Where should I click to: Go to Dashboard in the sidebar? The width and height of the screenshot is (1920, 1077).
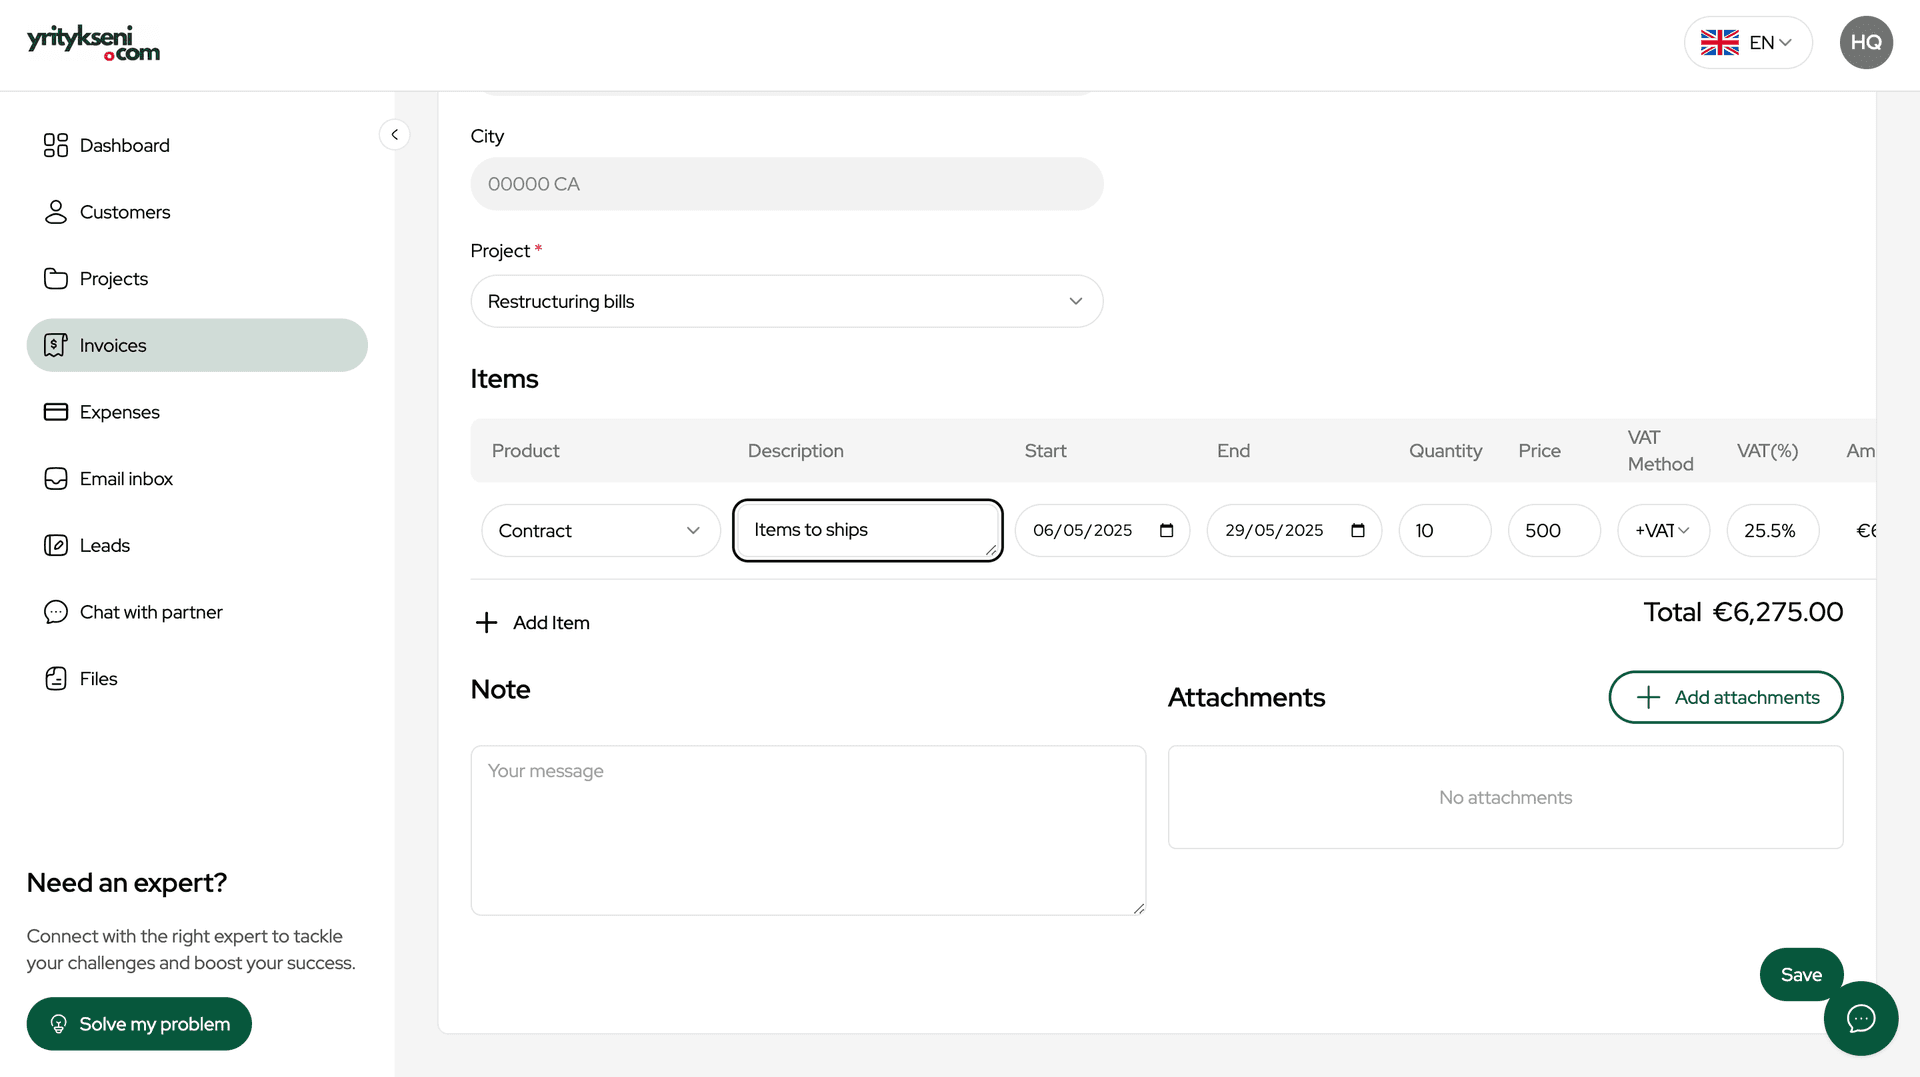click(x=124, y=146)
